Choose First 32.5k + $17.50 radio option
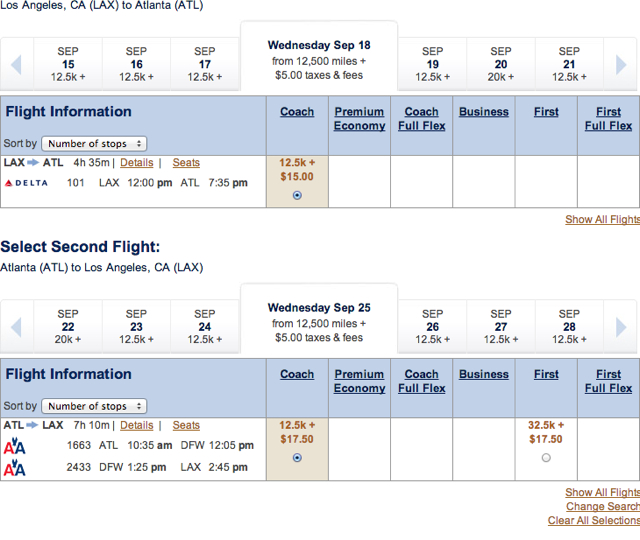 coord(546,458)
